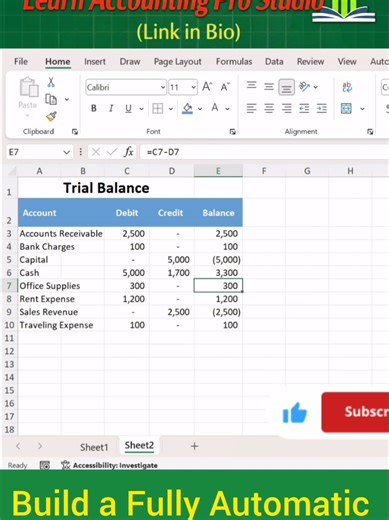Click the text Orientation icon
Screen dimensions: 389x520
pos(304,87)
